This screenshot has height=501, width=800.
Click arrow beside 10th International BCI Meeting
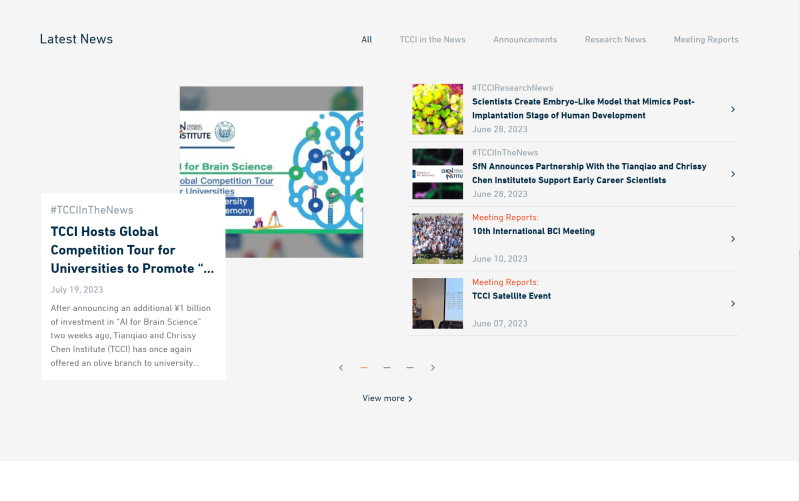[733, 239]
